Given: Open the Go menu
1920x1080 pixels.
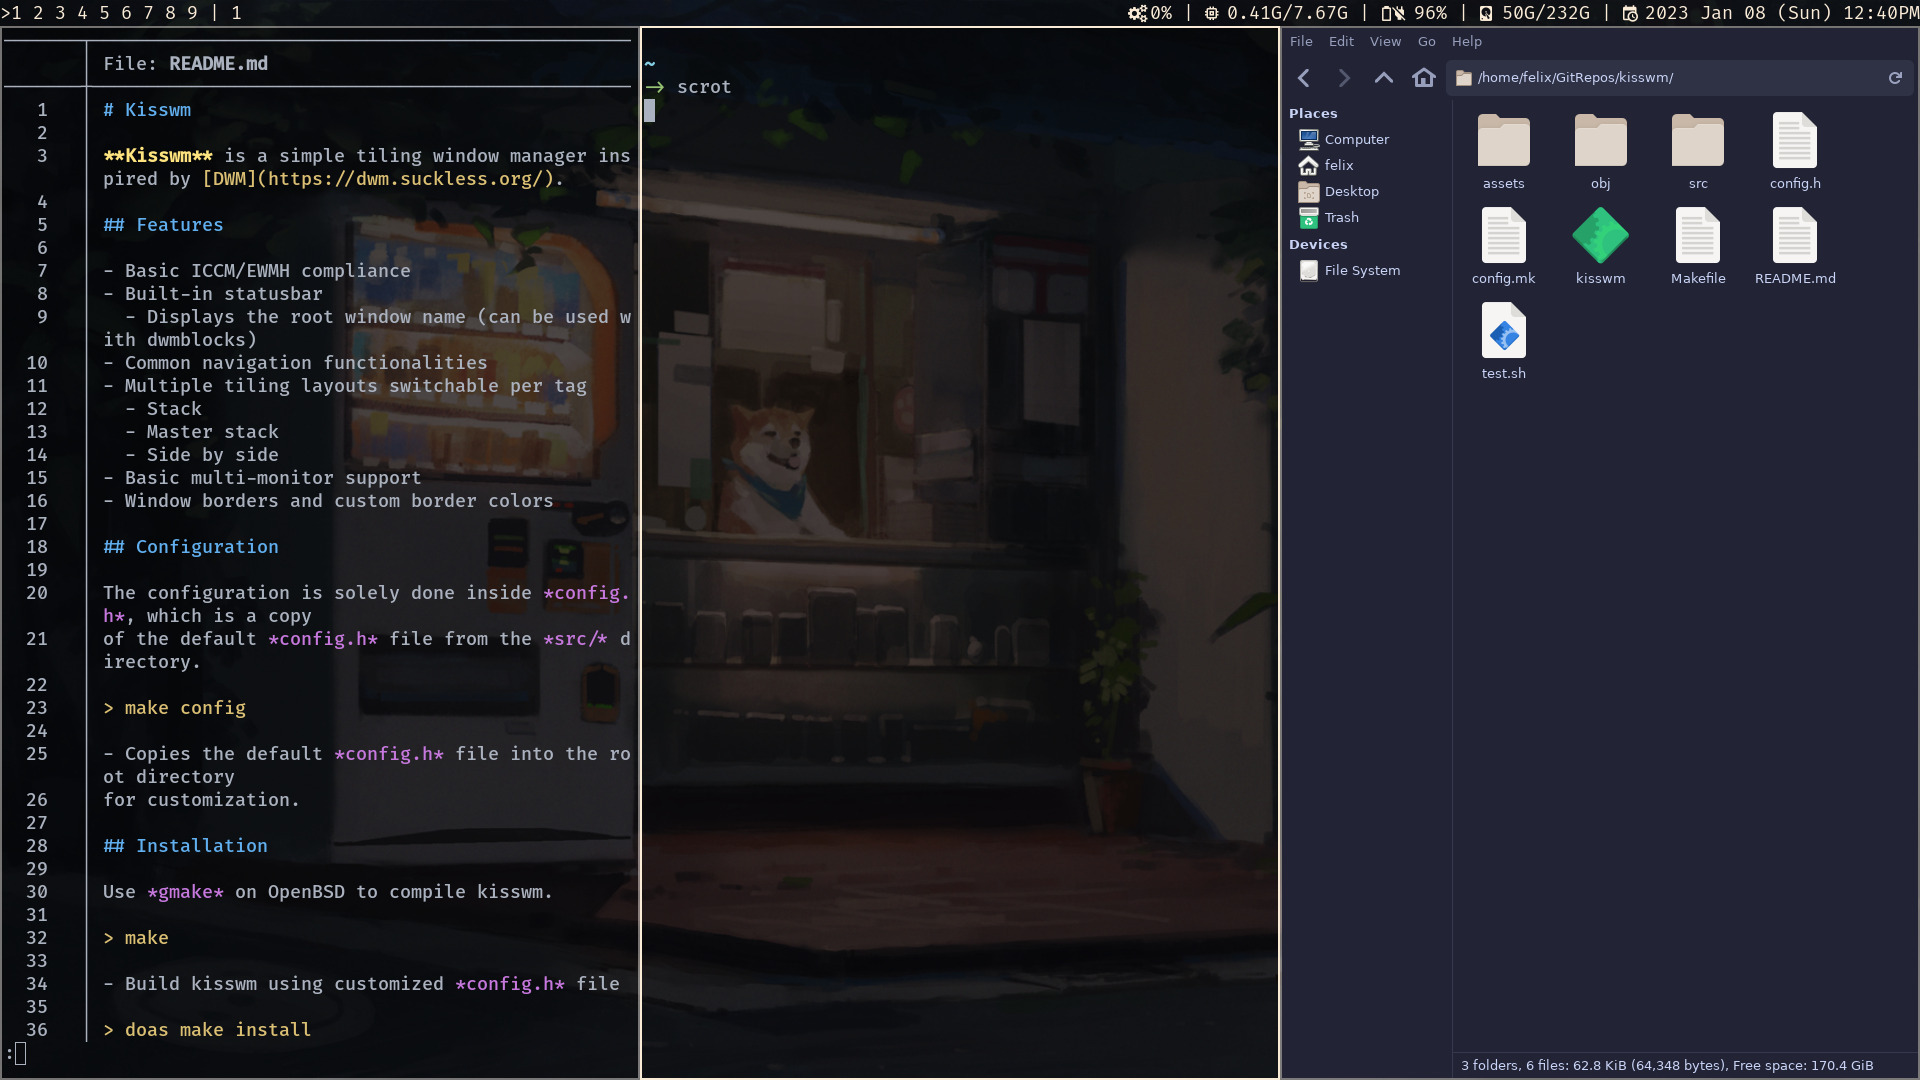Looking at the screenshot, I should pos(1427,42).
